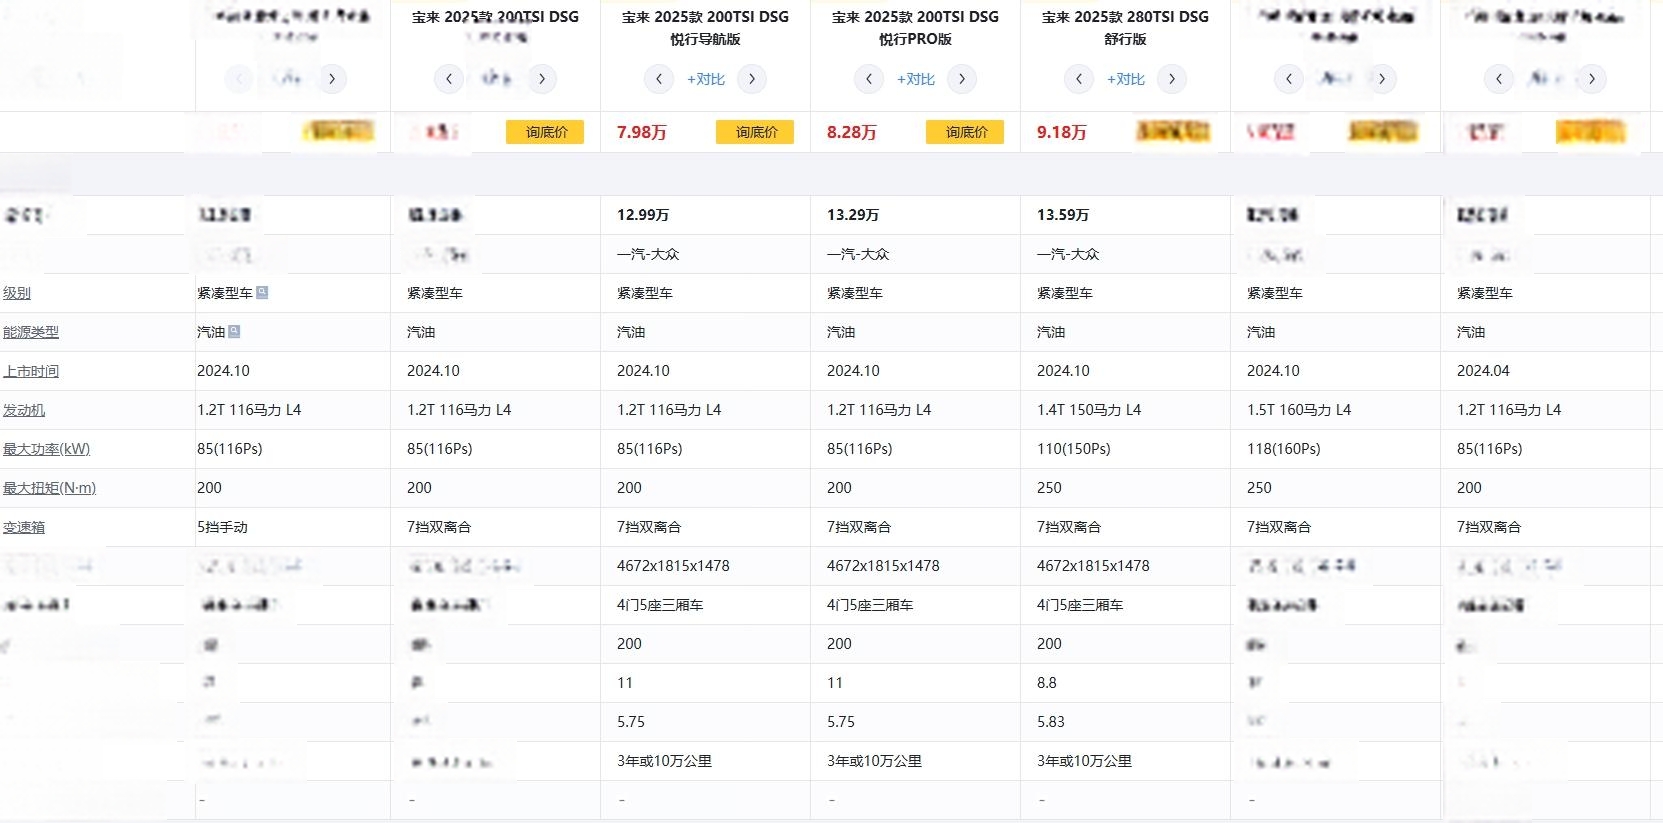Go to next trim in 悦行PRO版 column
This screenshot has width=1663, height=823.
click(962, 79)
